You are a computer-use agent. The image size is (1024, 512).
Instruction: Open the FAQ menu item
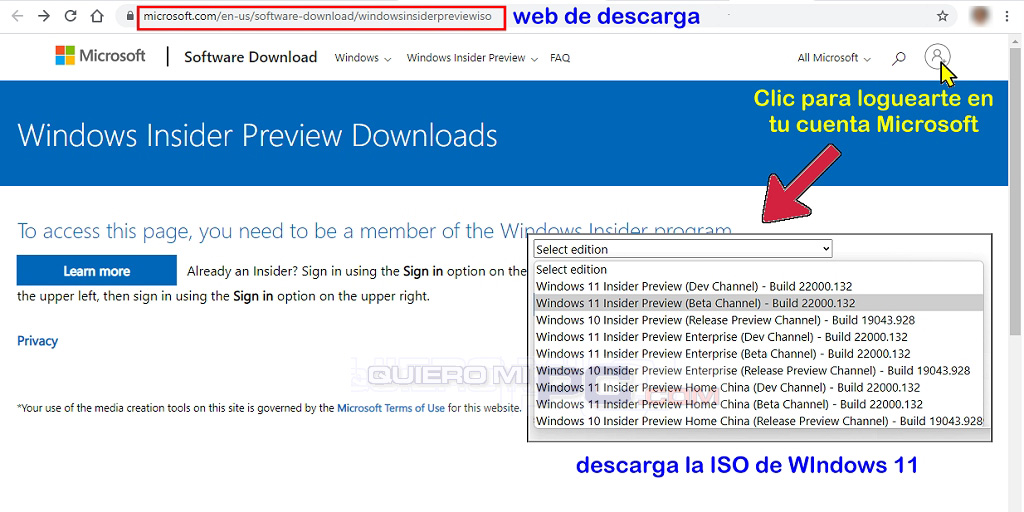(560, 58)
